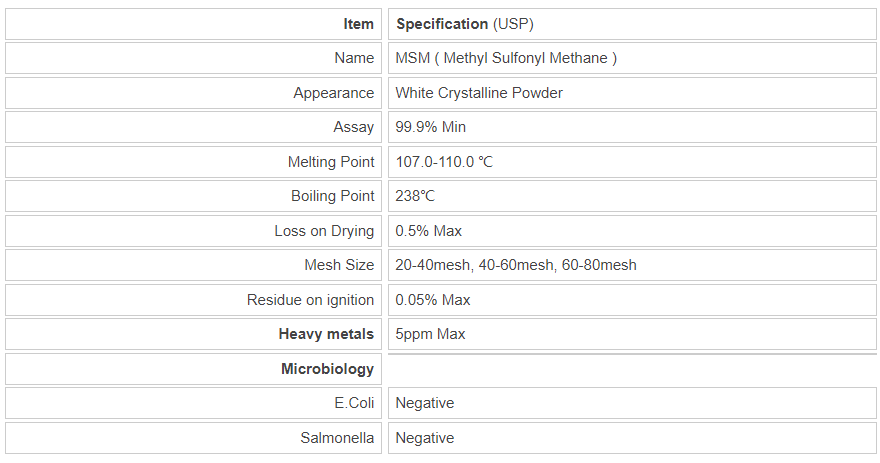Image resolution: width=880 pixels, height=463 pixels.
Task: Select the Melting Point label
Action: 331,162
